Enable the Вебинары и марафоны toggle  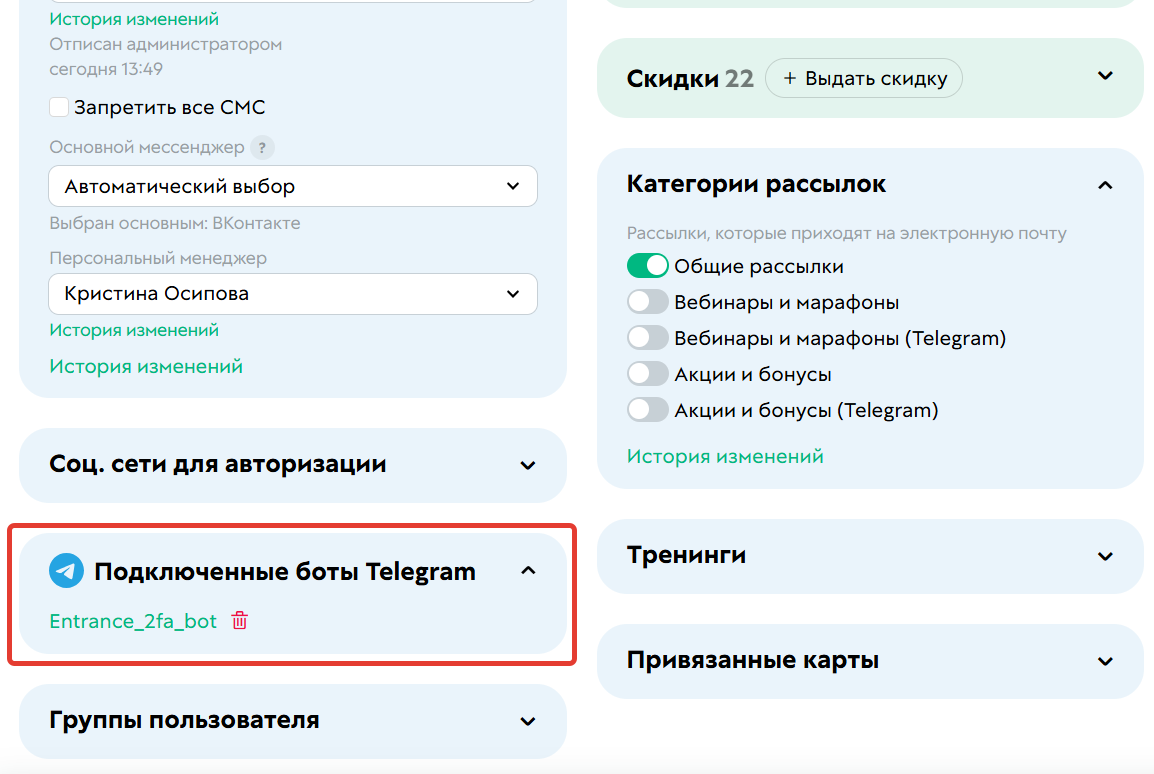(x=648, y=301)
